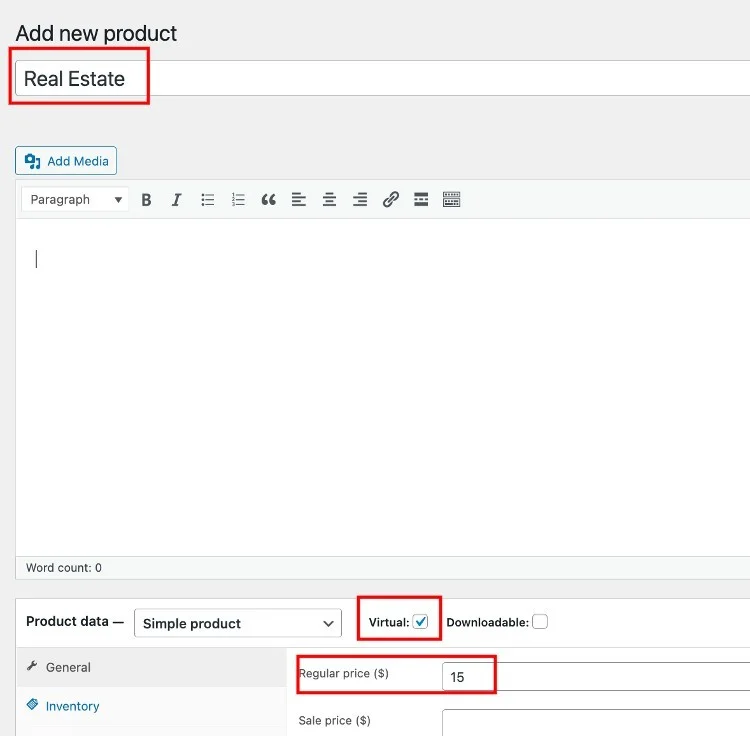Click the Add new product heading

(96, 33)
